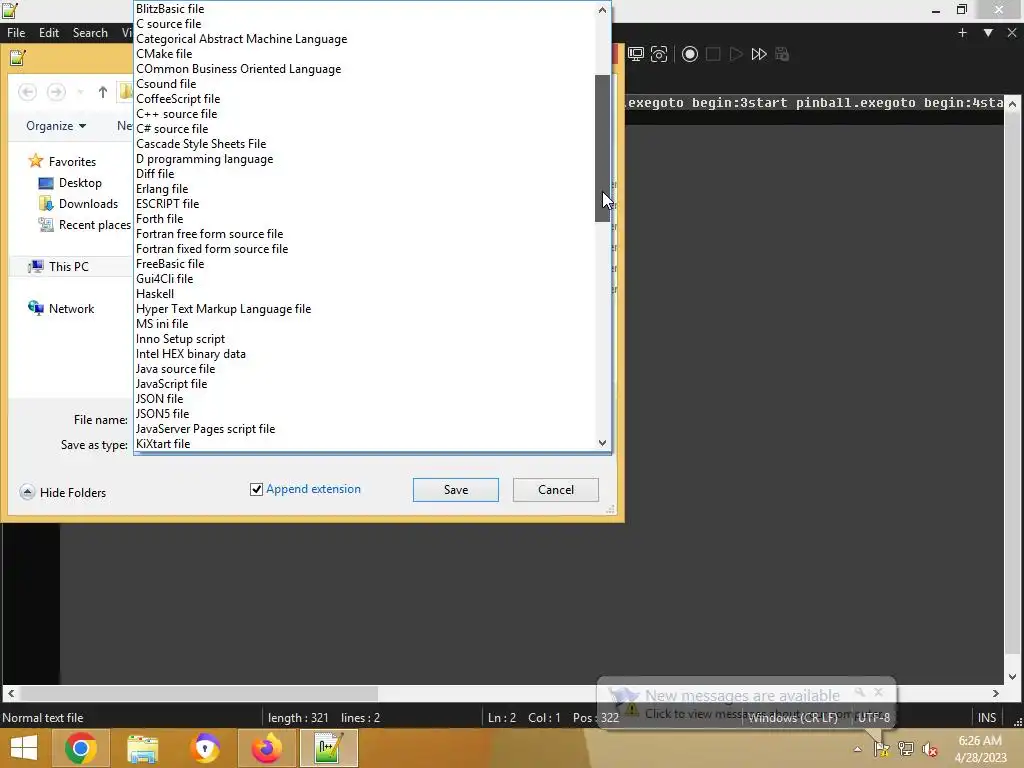
Task: Click New messages are available notification
Action: pyautogui.click(x=746, y=704)
